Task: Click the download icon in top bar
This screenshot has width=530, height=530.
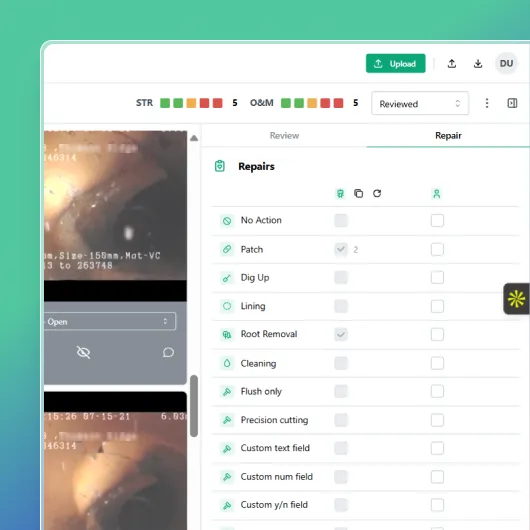Action: point(478,64)
